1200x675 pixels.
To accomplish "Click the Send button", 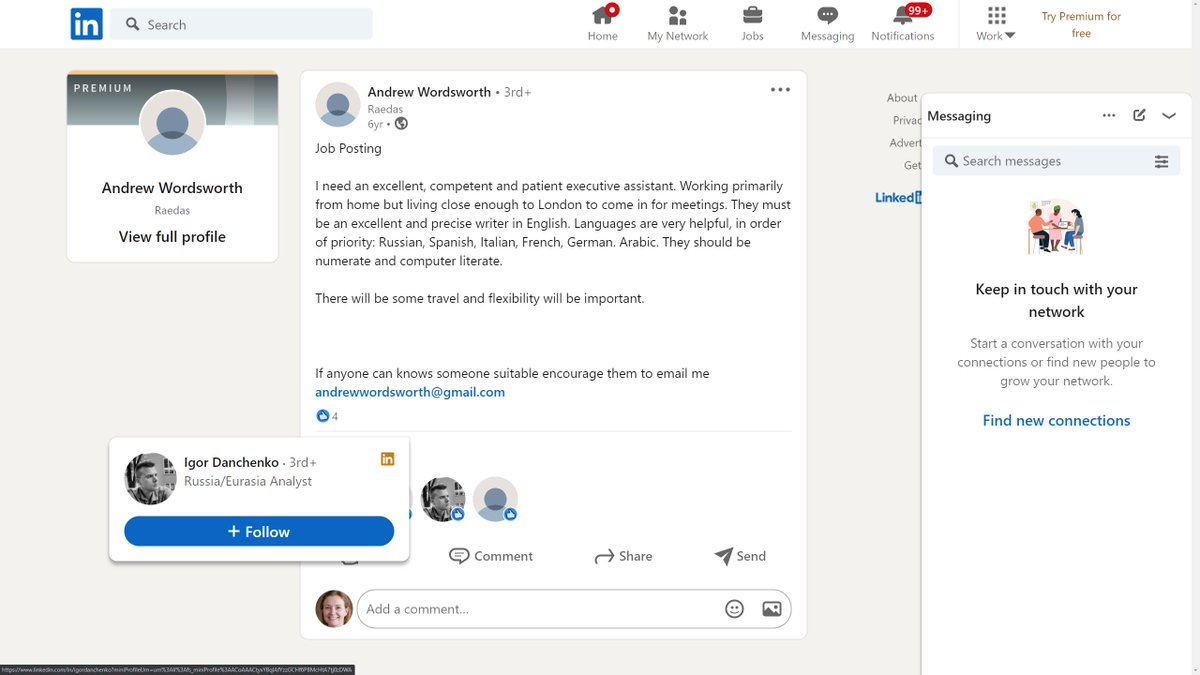I will (x=740, y=556).
